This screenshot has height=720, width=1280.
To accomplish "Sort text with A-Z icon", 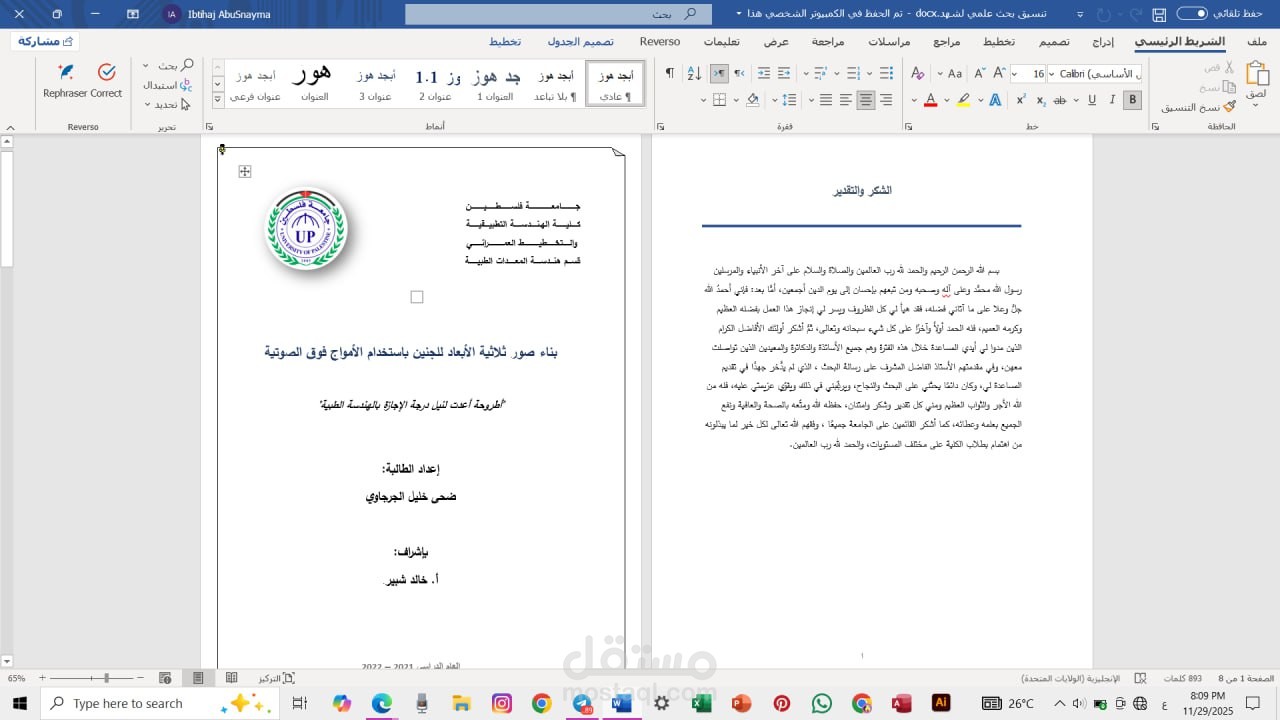I will click(694, 74).
